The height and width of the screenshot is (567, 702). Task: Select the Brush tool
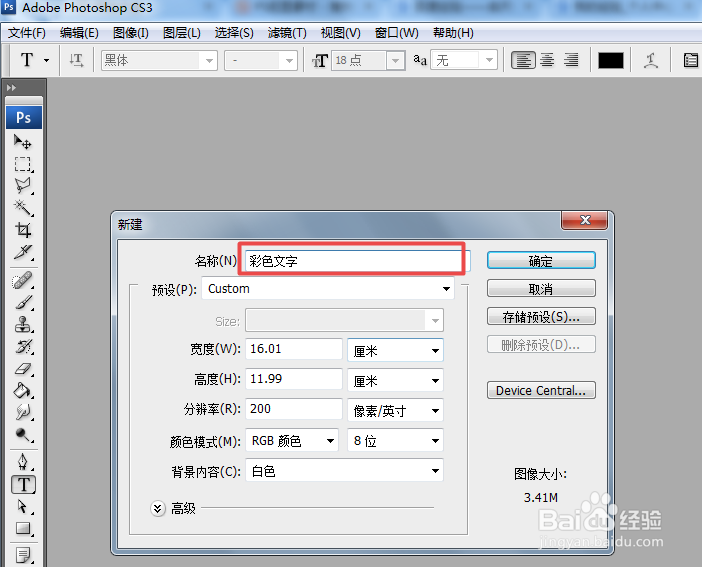pos(23,303)
